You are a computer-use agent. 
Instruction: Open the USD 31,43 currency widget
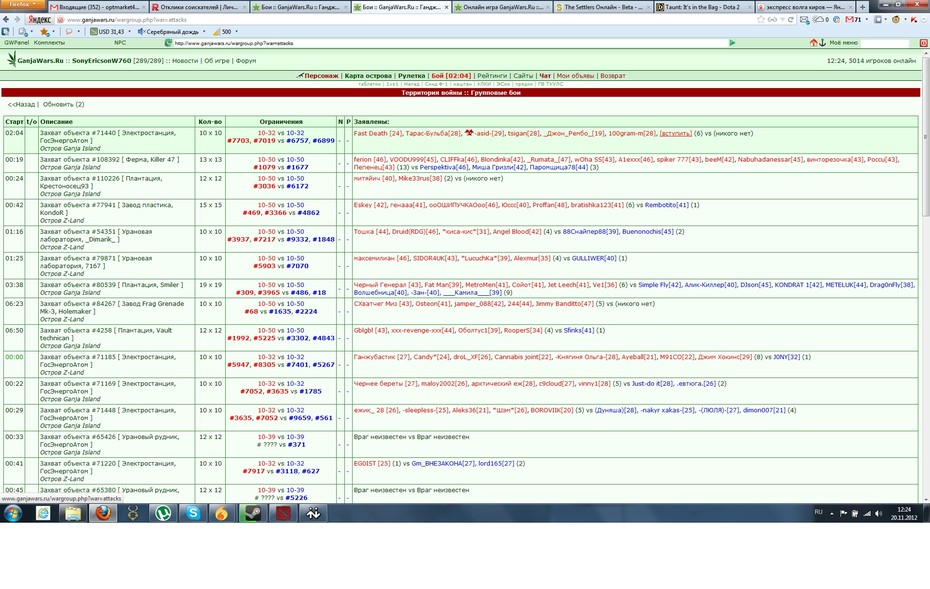click(107, 31)
